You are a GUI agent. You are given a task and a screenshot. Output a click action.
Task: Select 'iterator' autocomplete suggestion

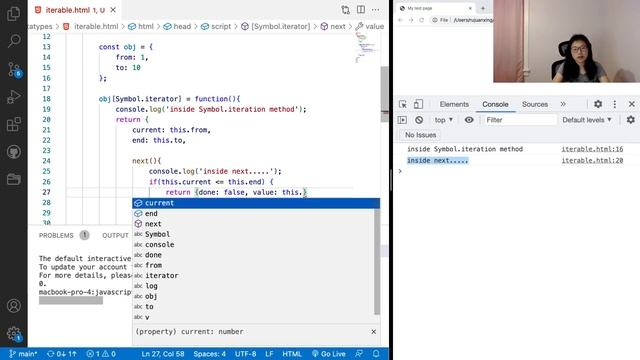[253, 276]
